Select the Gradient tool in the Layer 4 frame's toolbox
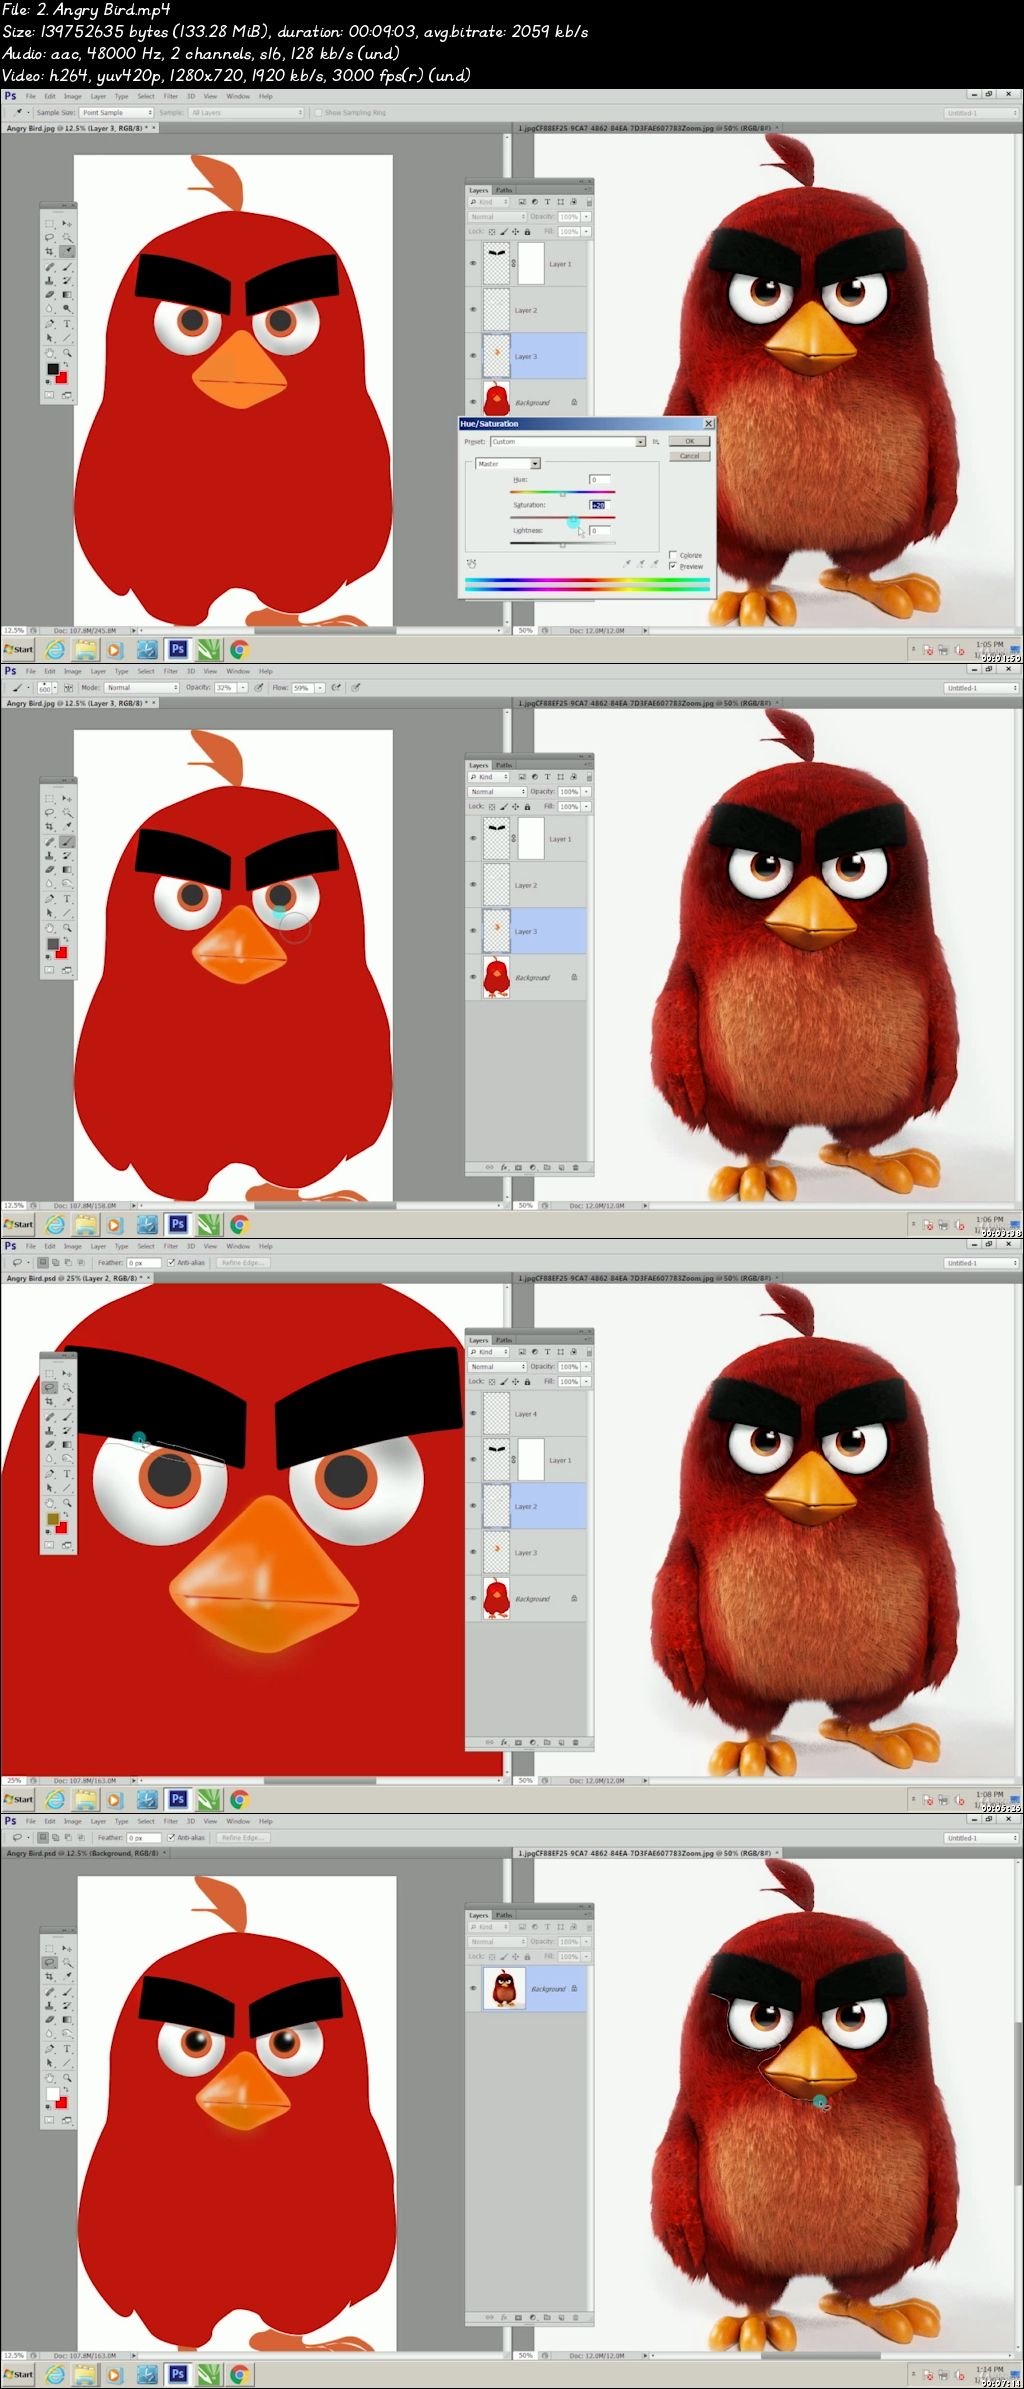1024x2389 pixels. [67, 1445]
